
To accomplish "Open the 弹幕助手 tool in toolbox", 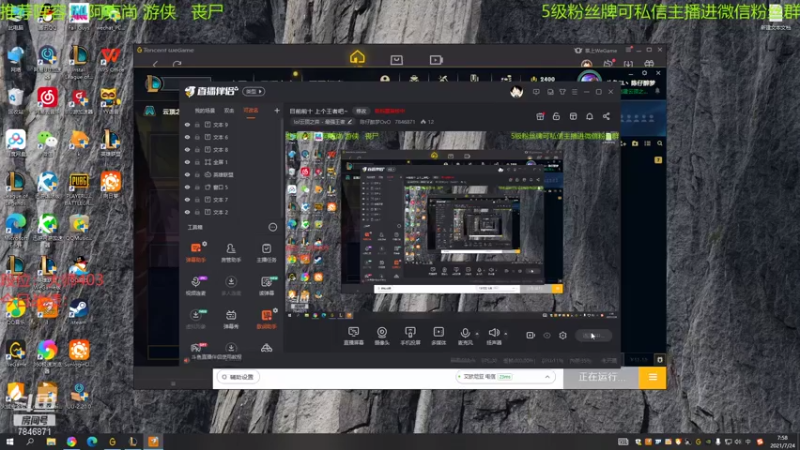I will tap(195, 252).
